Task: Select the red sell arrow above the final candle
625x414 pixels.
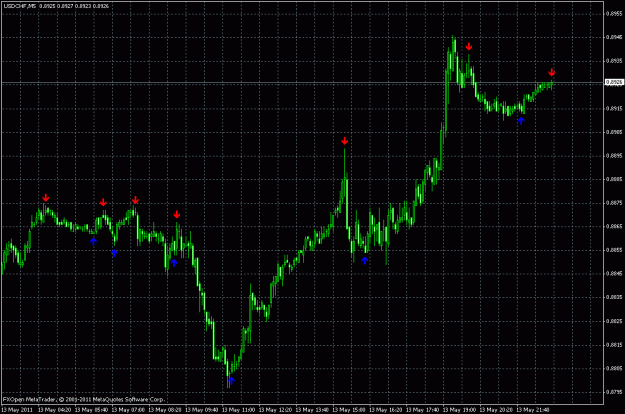Action: coord(552,72)
